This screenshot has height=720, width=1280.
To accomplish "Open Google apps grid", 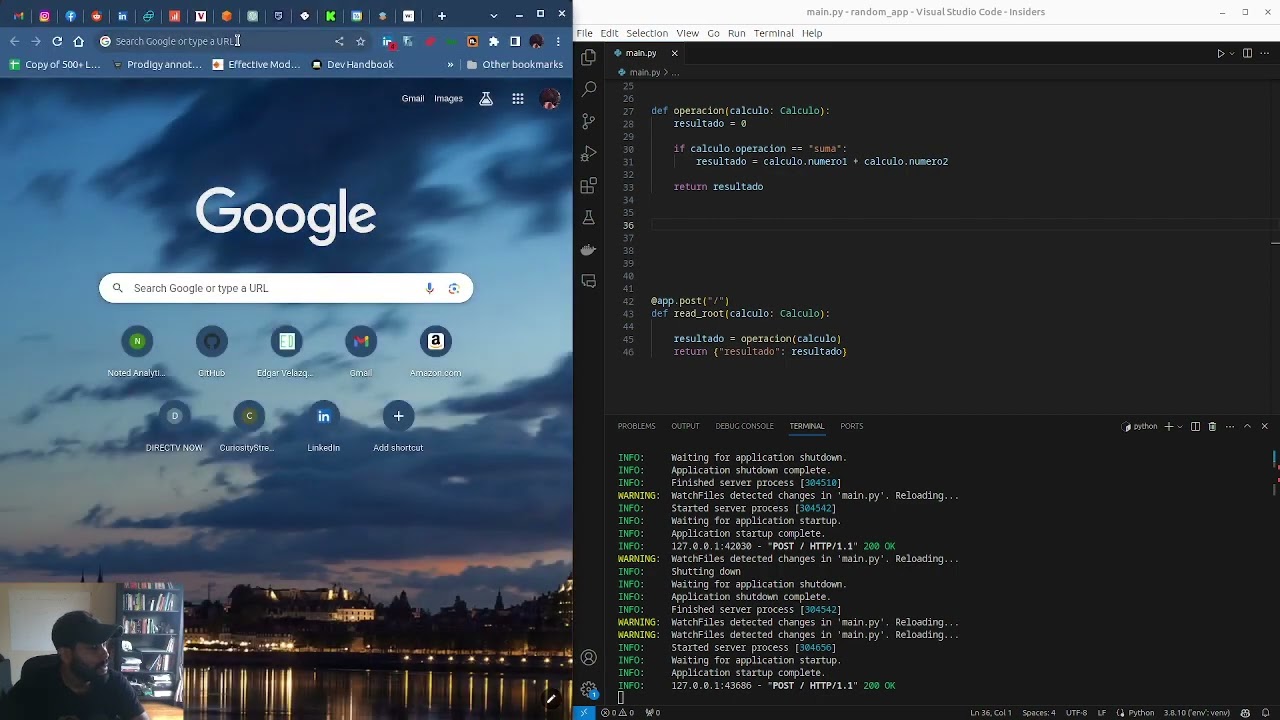I will coord(518,99).
